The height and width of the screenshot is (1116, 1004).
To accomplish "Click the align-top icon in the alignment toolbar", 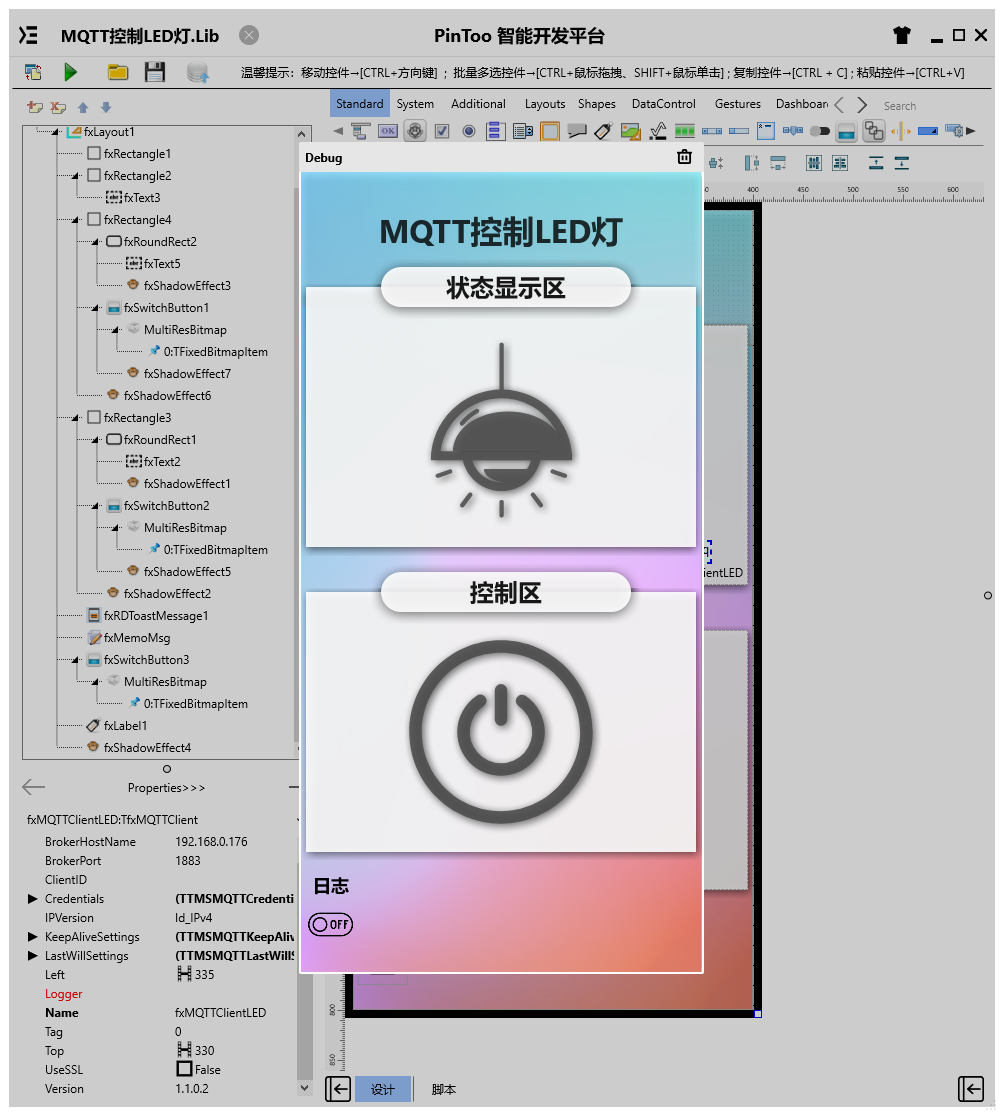I will (x=876, y=163).
